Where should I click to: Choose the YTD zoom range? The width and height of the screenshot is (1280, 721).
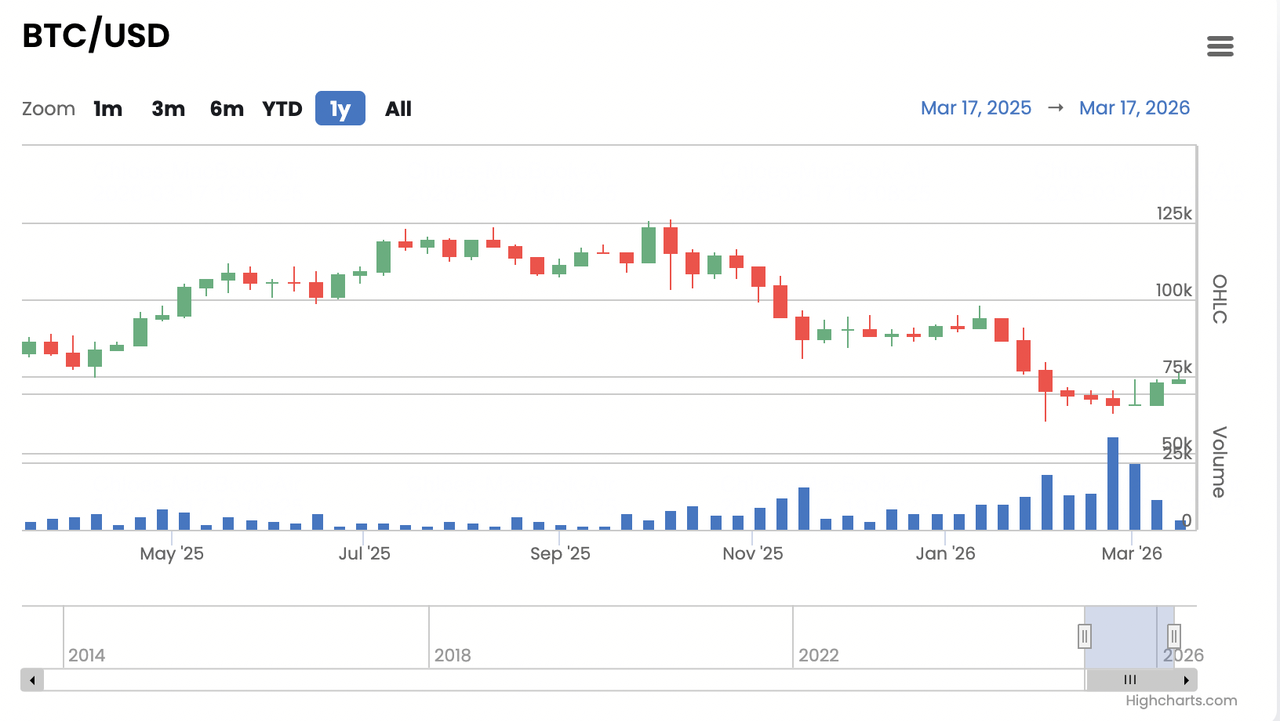[x=282, y=109]
